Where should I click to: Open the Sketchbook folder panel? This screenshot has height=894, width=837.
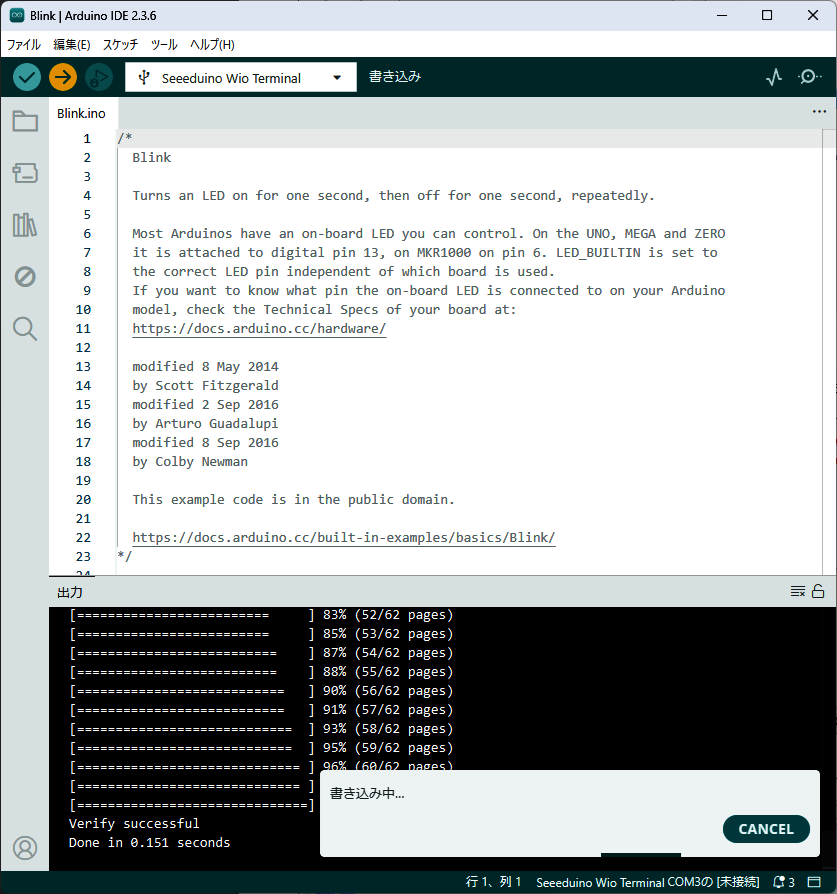25,122
